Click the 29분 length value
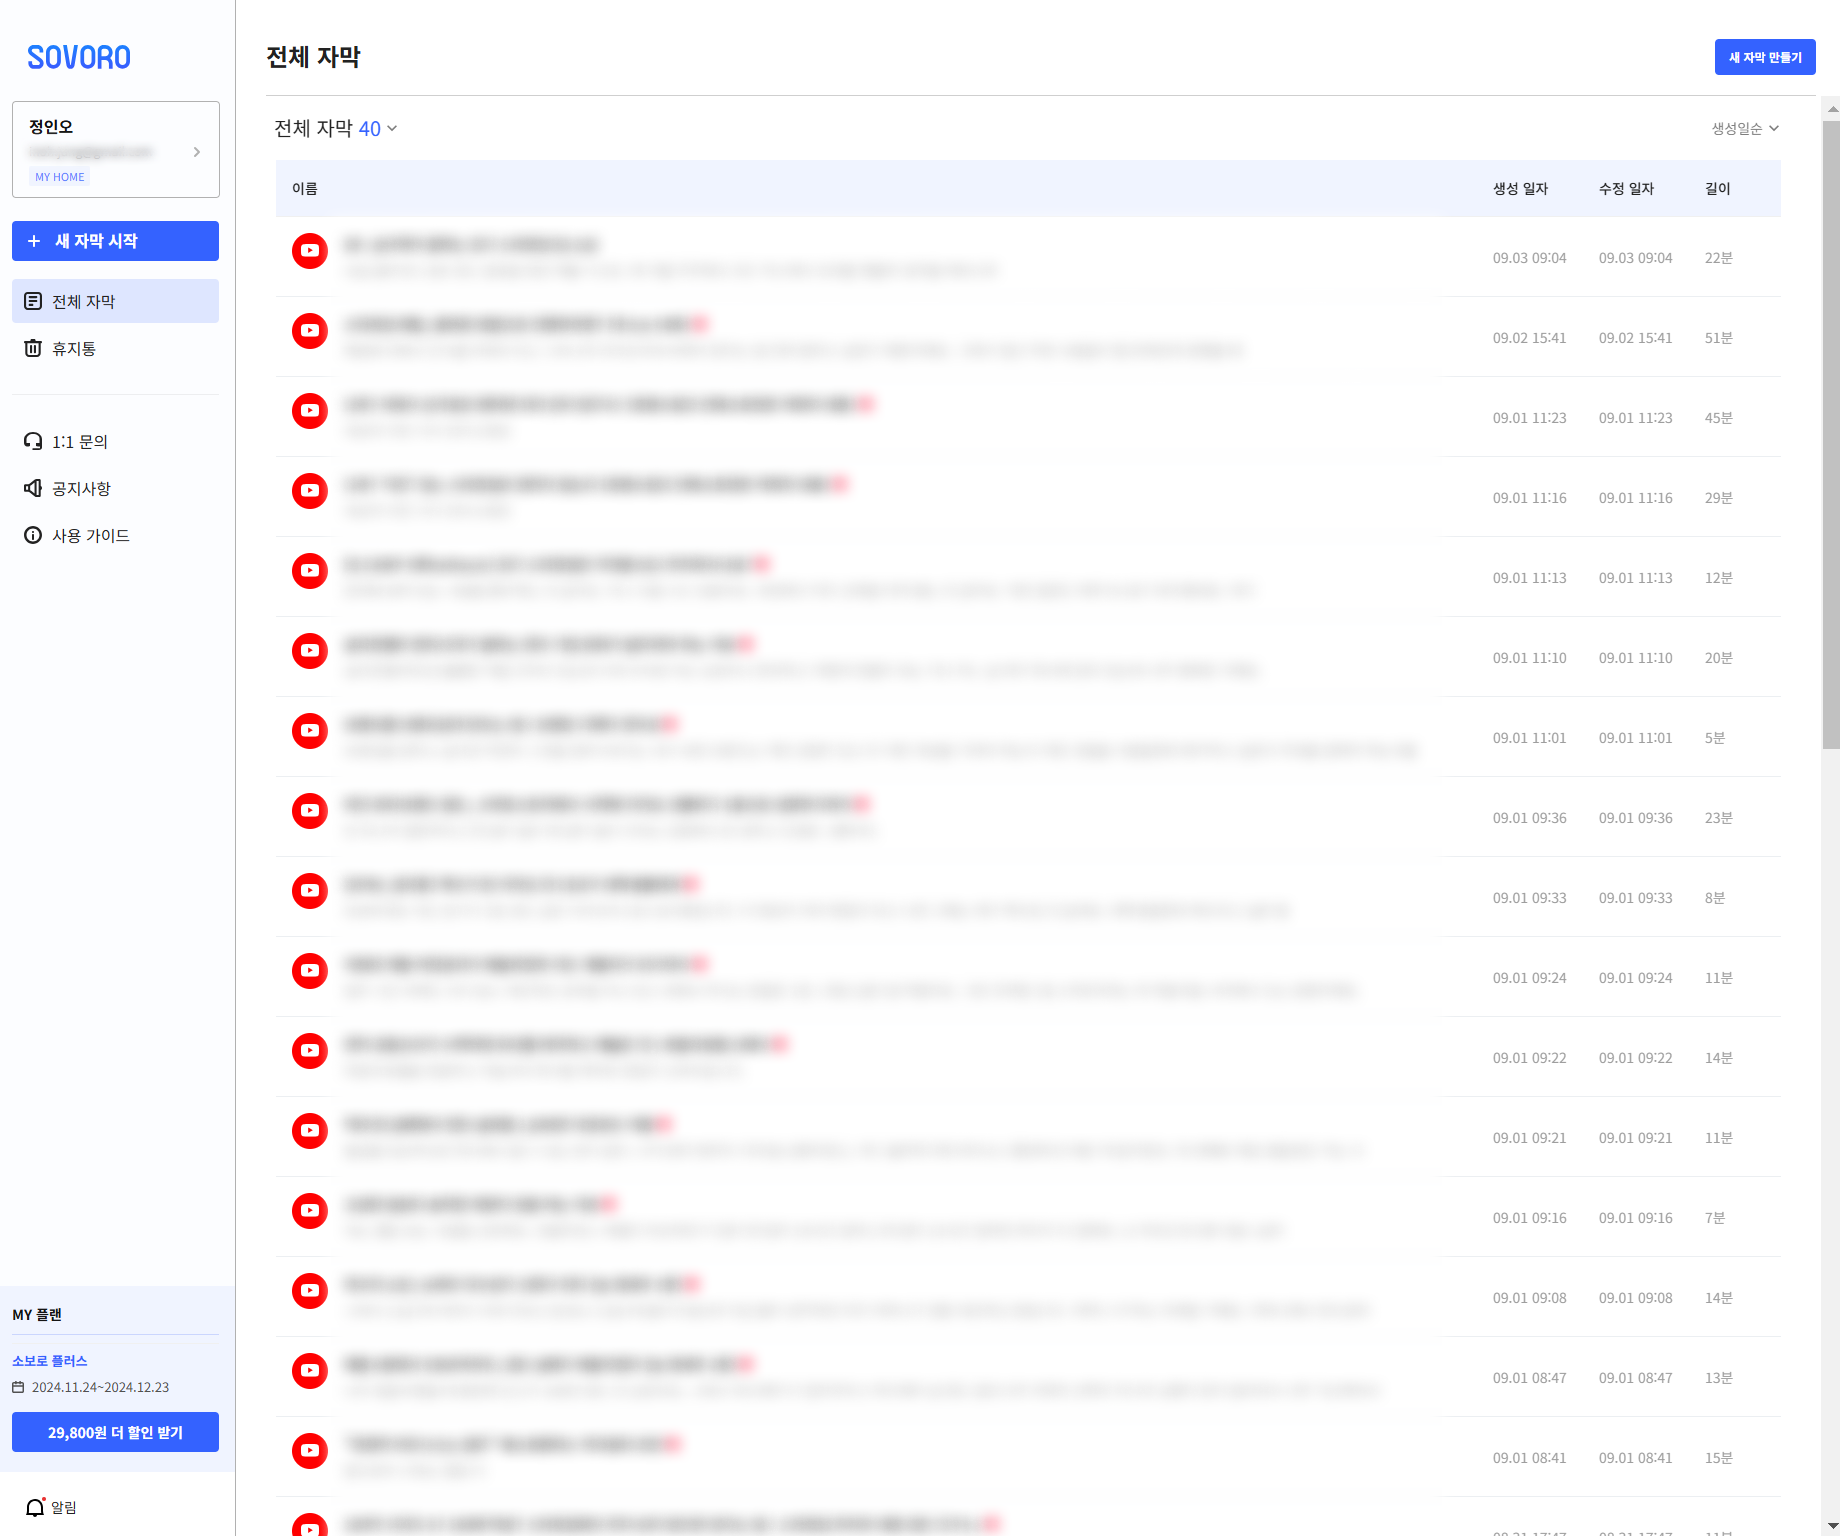The image size is (1840, 1538). click(1718, 498)
